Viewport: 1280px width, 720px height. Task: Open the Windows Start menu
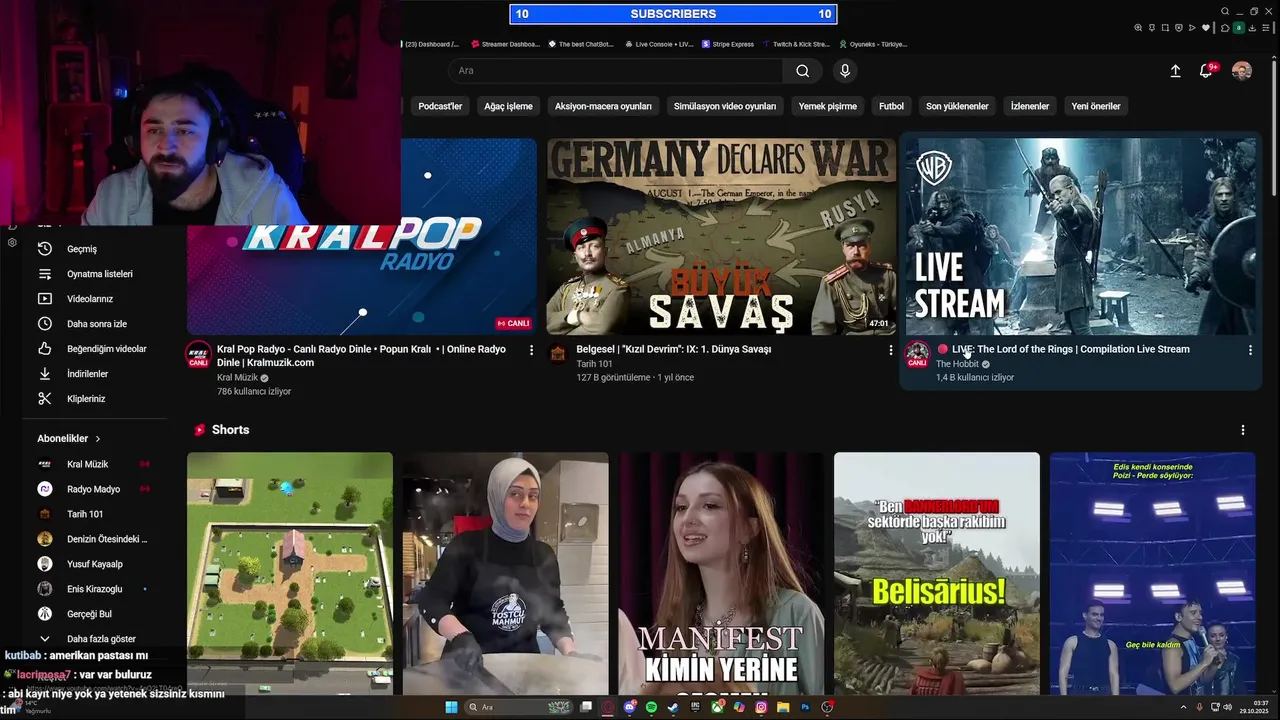(451, 707)
